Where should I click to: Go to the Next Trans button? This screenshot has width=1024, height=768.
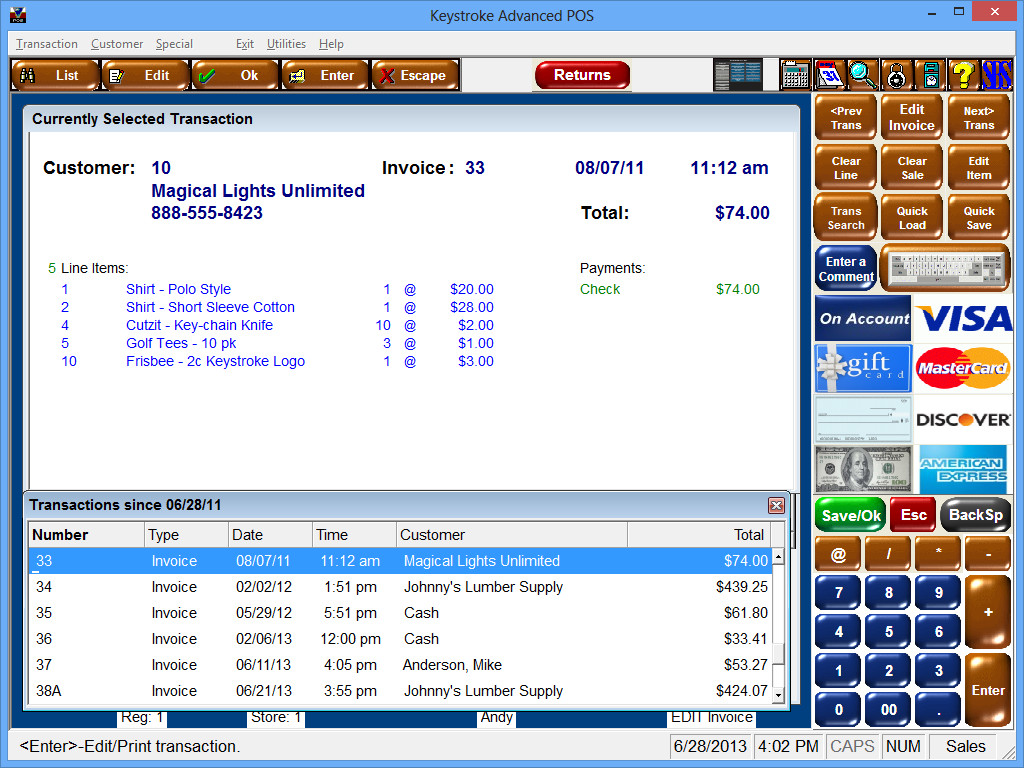point(978,118)
